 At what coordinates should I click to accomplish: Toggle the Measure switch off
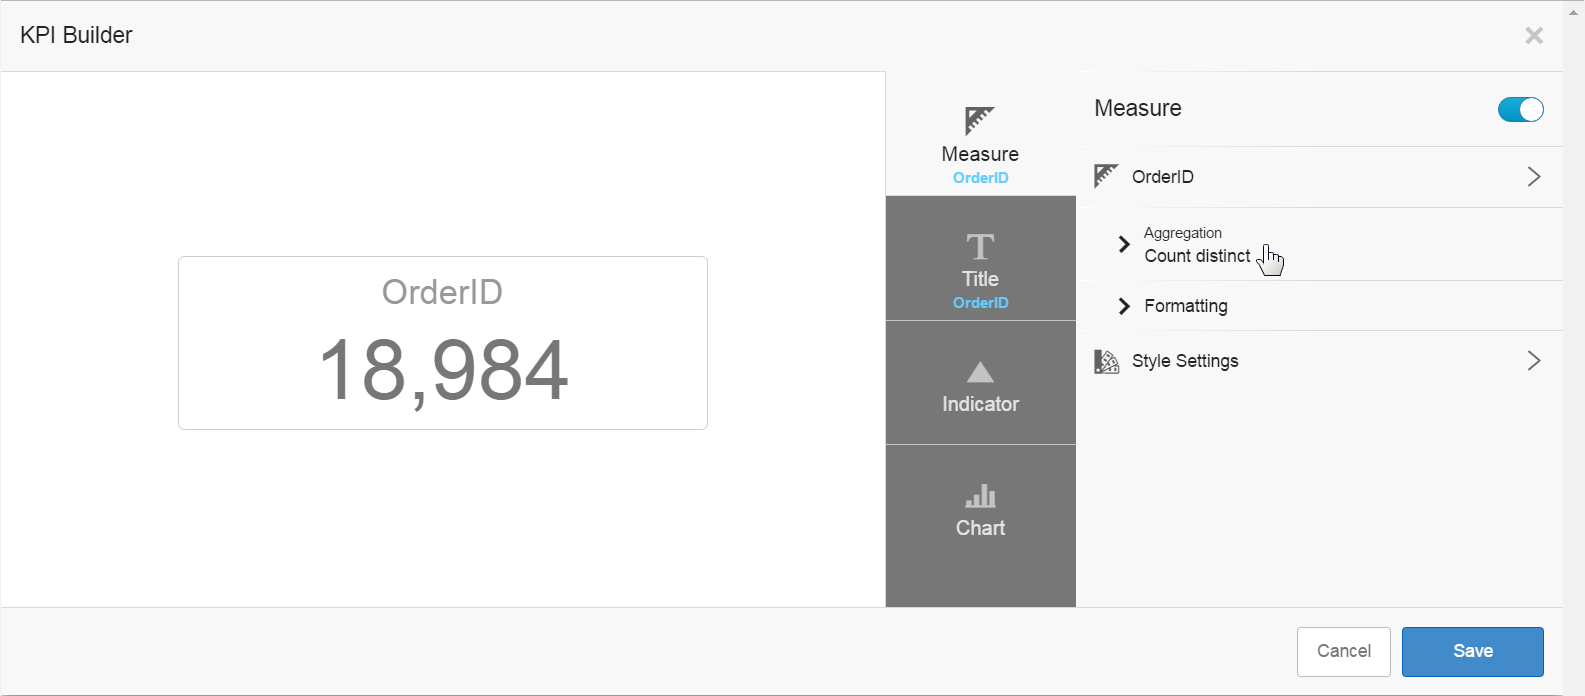pos(1520,109)
